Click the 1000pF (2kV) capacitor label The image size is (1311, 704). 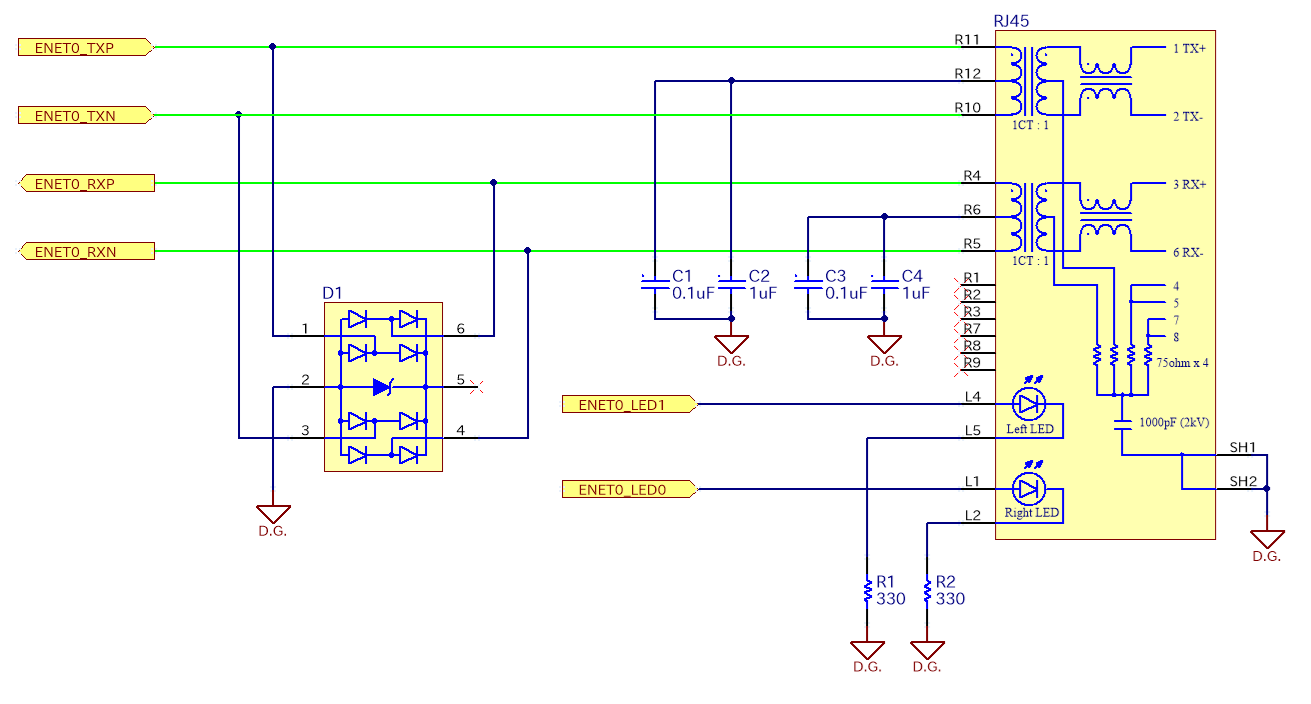1174,422
